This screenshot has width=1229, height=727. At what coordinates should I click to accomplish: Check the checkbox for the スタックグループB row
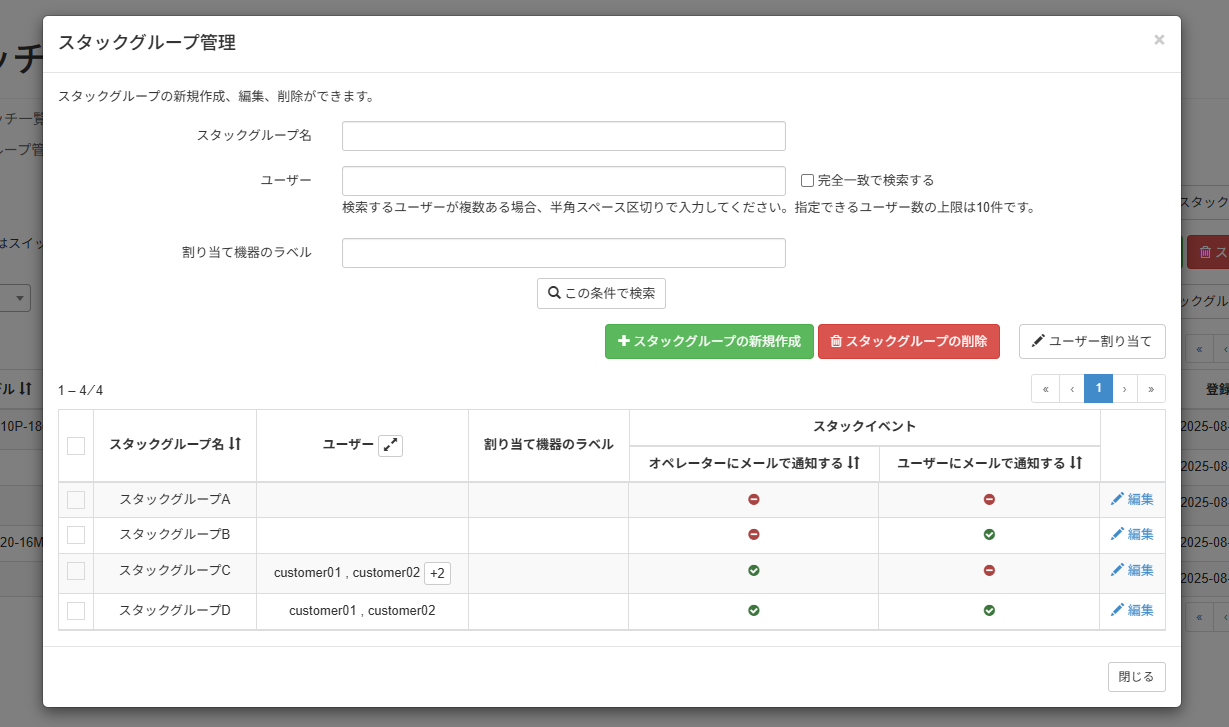pos(75,535)
